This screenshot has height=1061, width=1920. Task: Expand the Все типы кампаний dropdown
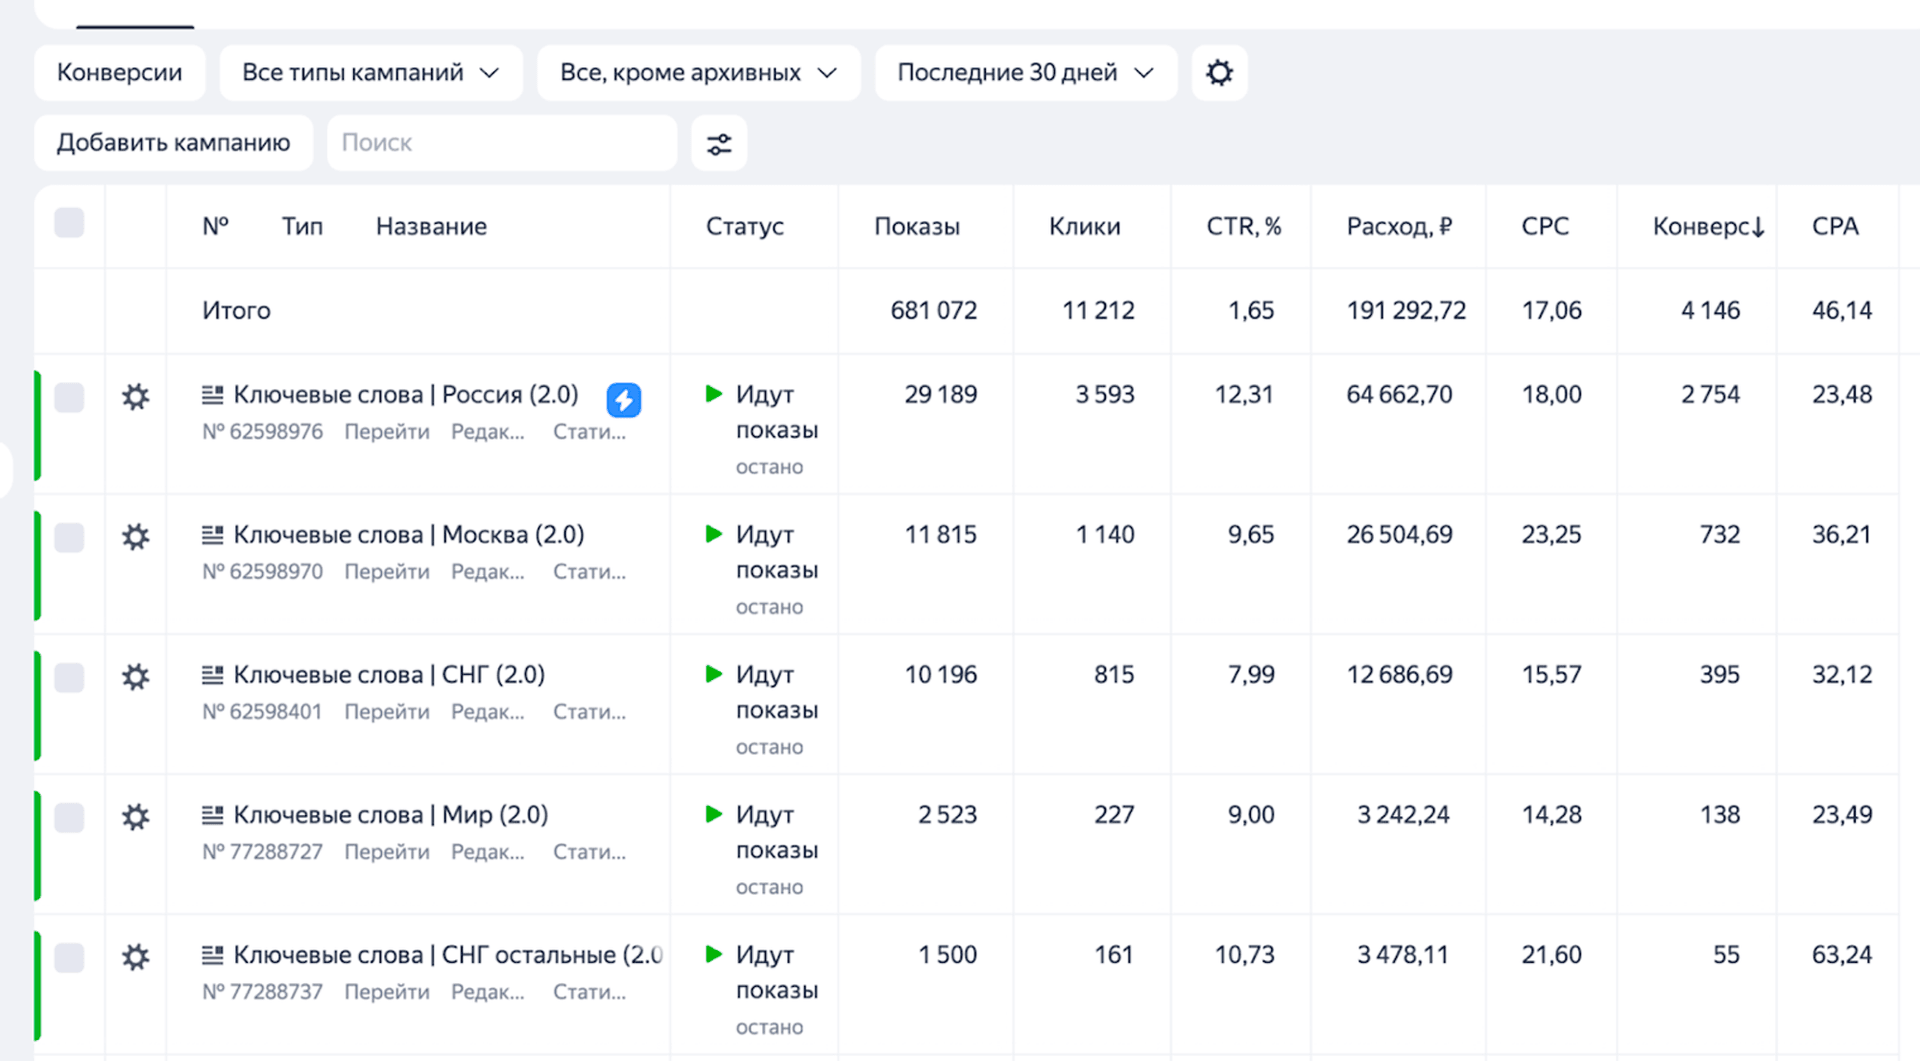click(370, 73)
